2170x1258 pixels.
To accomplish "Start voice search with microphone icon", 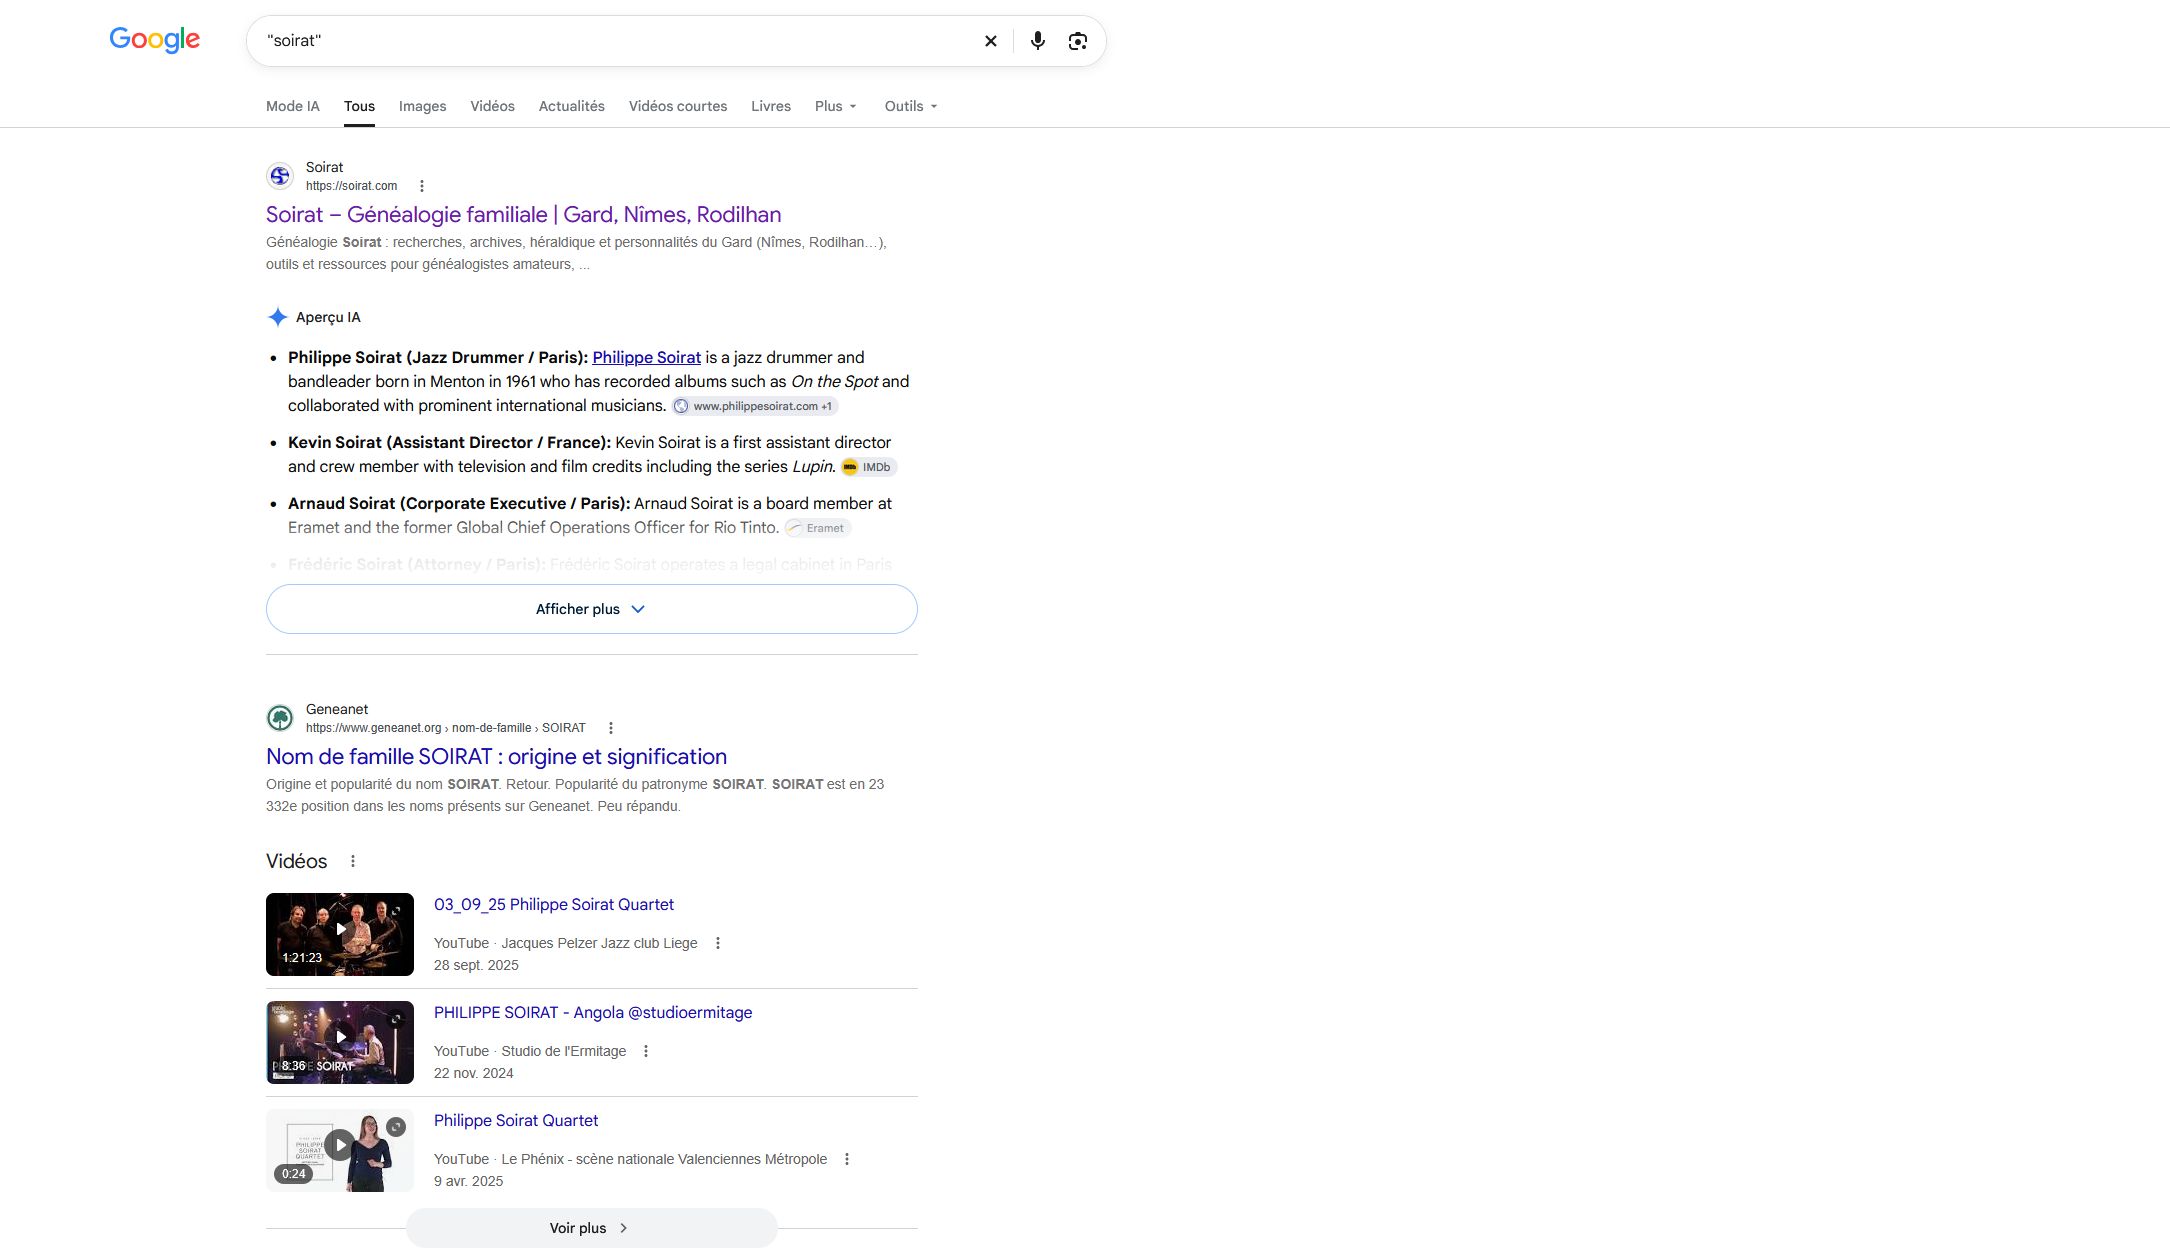I will [x=1038, y=41].
